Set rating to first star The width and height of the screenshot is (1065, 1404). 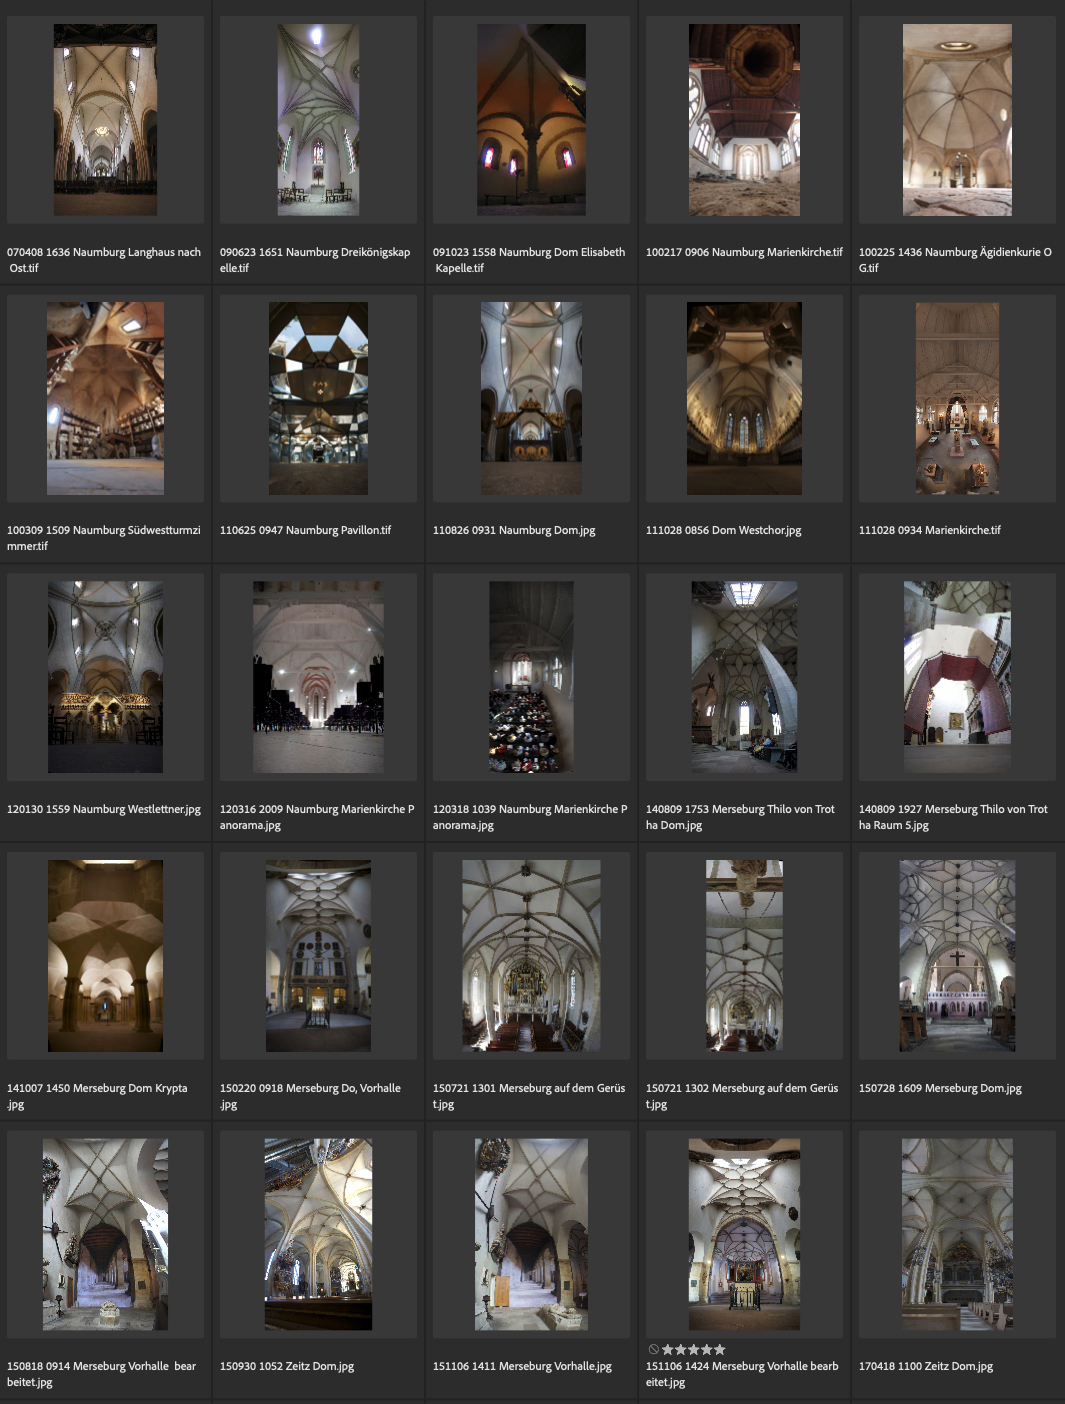click(x=668, y=1350)
